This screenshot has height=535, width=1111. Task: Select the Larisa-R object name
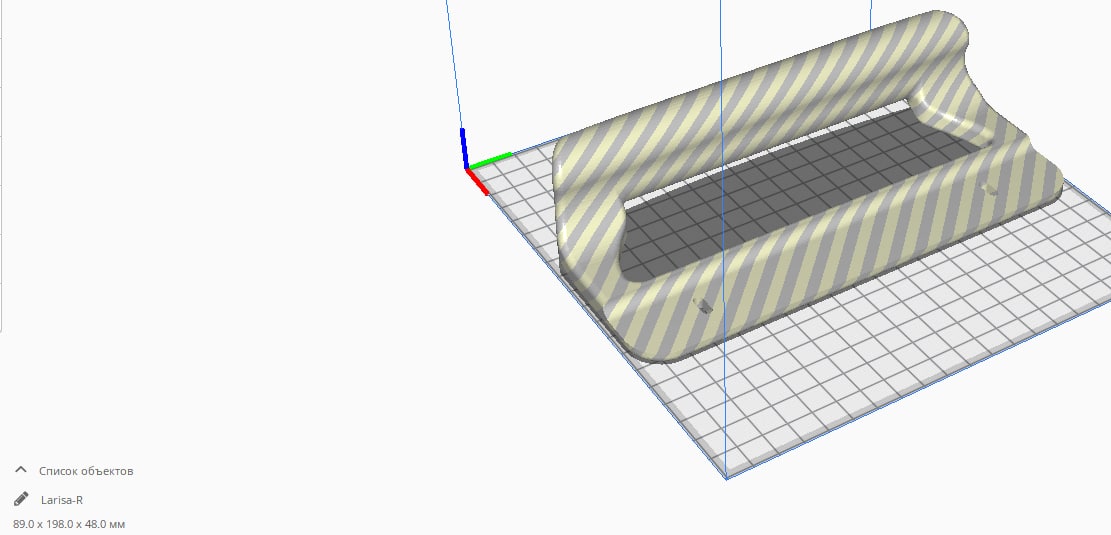pos(62,500)
